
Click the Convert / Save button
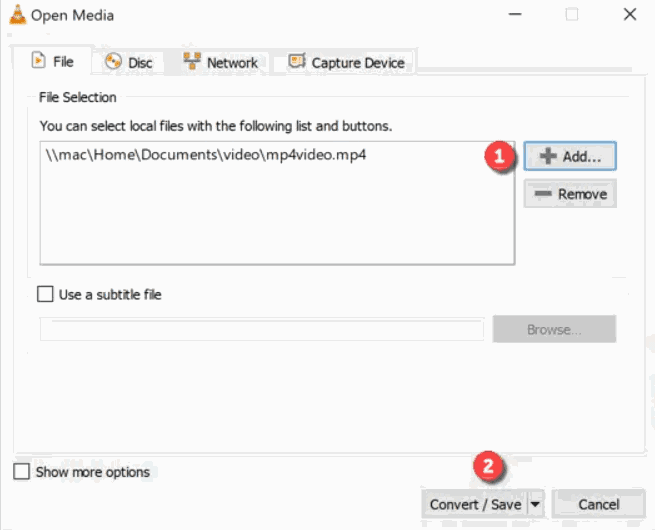pyautogui.click(x=475, y=504)
